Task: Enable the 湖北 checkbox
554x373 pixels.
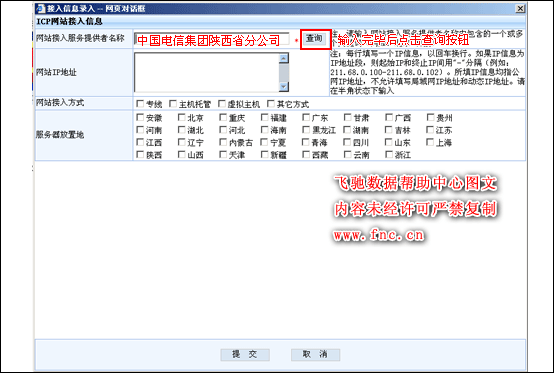Action: click(x=182, y=130)
